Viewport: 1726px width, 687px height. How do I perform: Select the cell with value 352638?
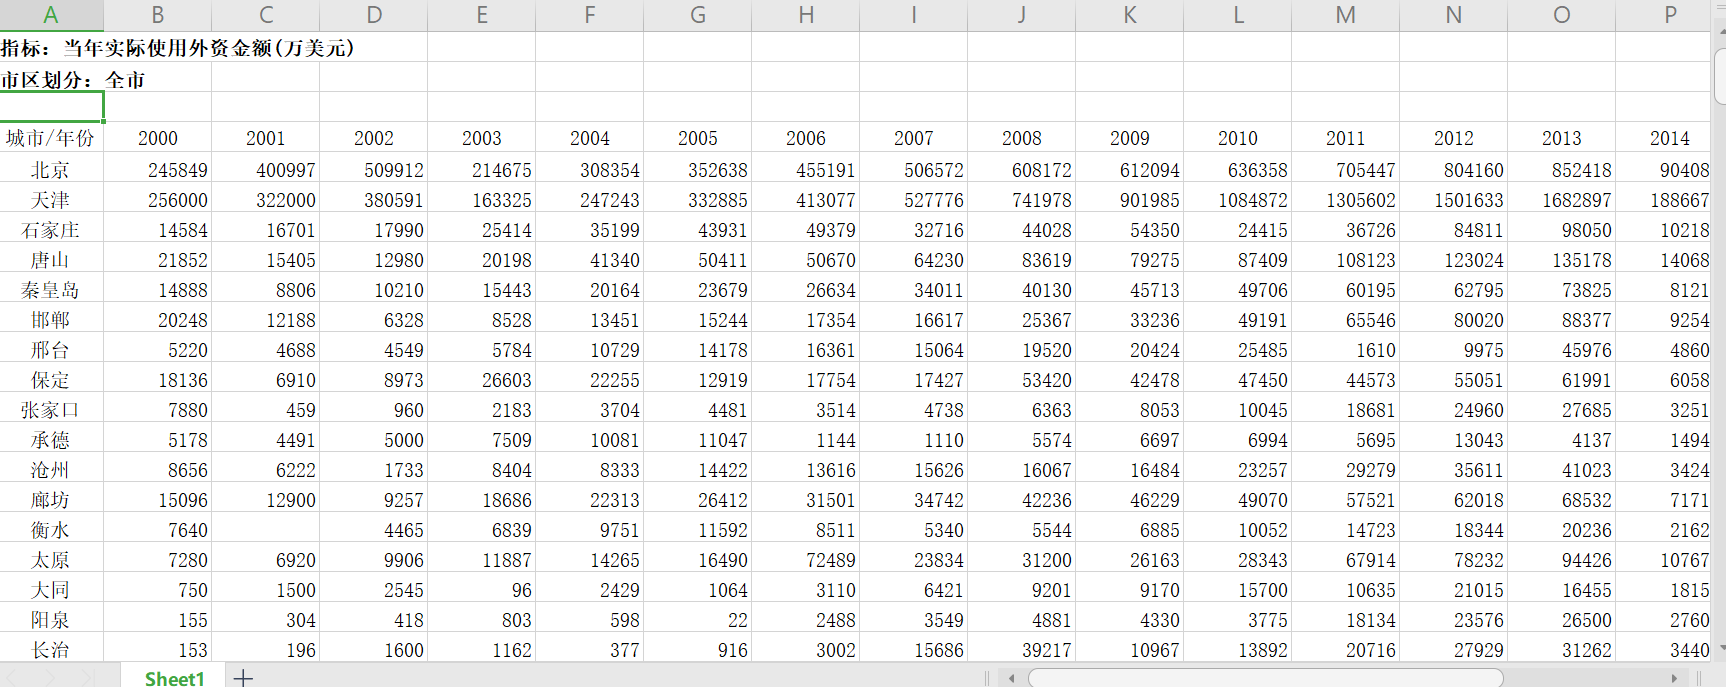click(x=698, y=170)
